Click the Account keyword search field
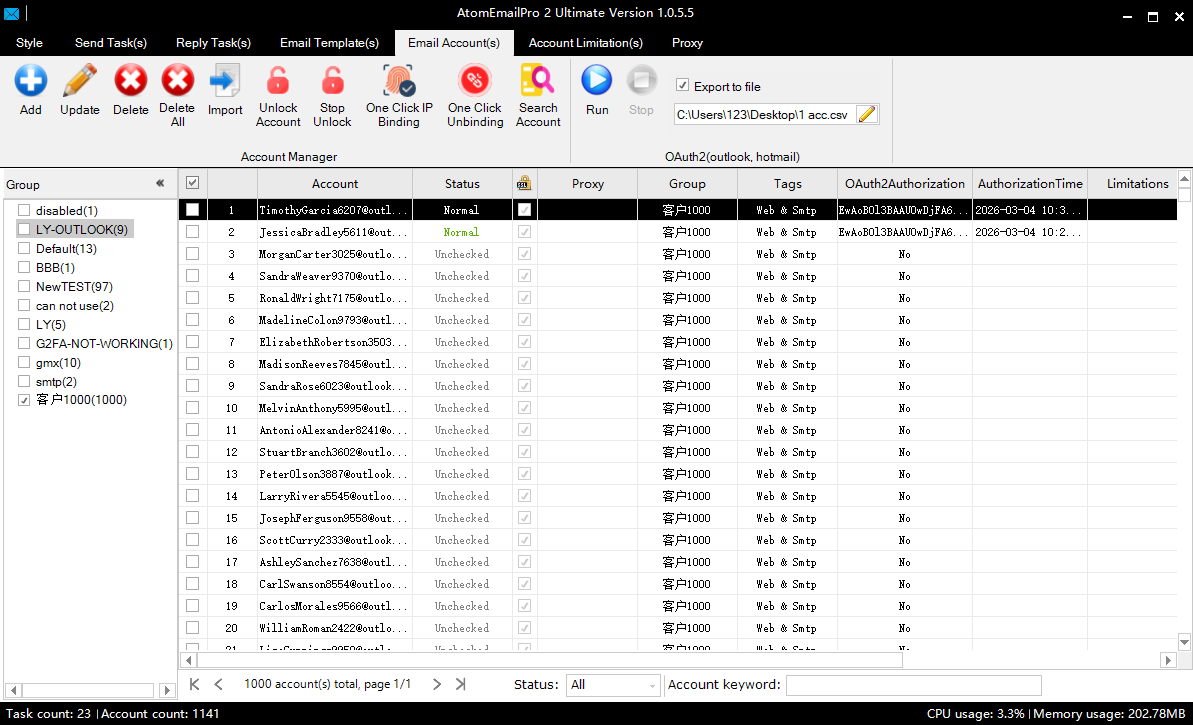The width and height of the screenshot is (1193, 725). (x=913, y=685)
